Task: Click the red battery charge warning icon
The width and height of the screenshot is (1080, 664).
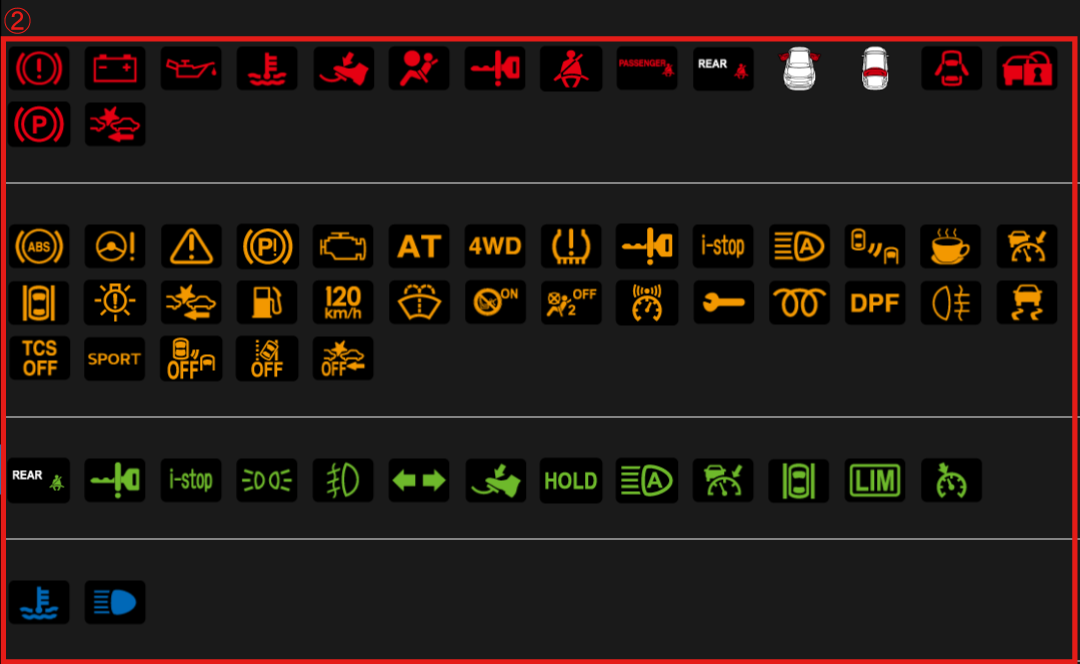Action: 115,68
